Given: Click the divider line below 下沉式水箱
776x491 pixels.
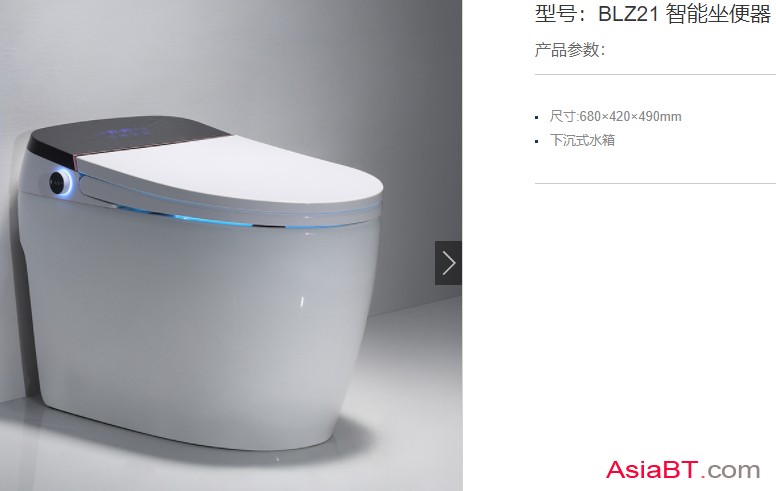Looking at the screenshot, I should (655, 184).
